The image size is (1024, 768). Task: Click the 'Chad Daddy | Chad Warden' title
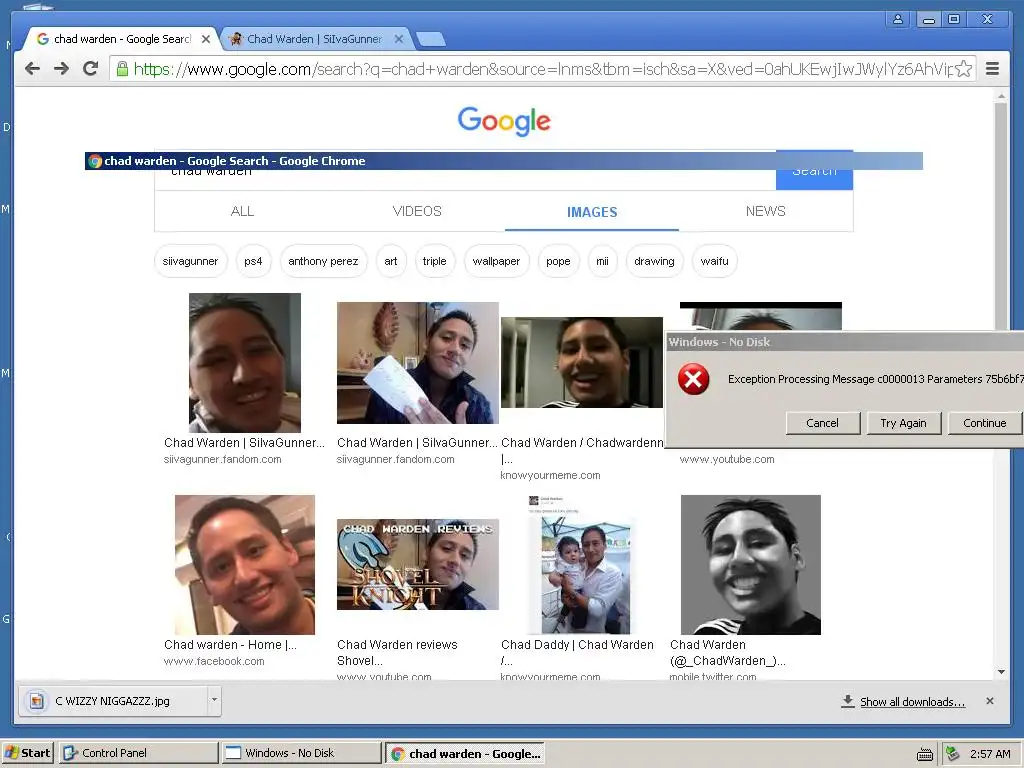(577, 645)
